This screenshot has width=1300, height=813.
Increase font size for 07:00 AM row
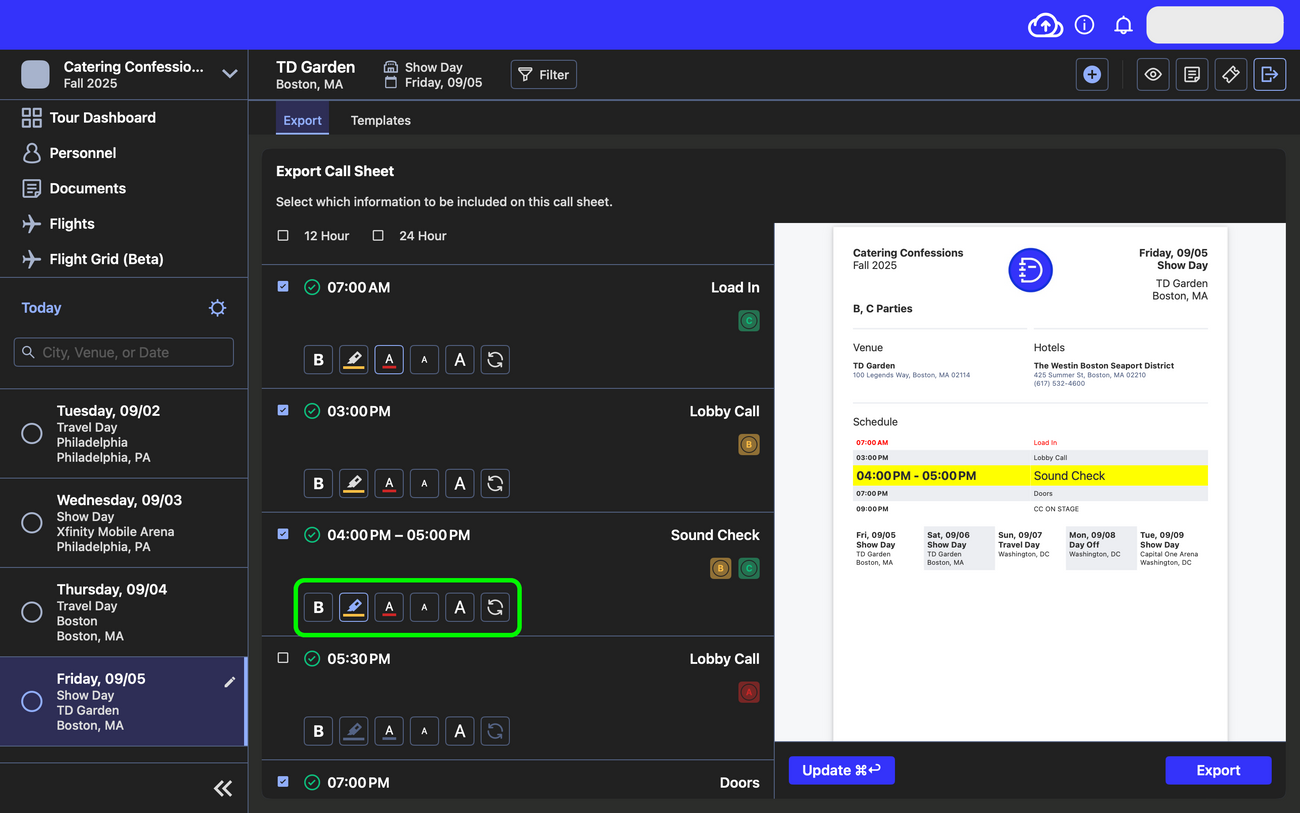(x=460, y=360)
